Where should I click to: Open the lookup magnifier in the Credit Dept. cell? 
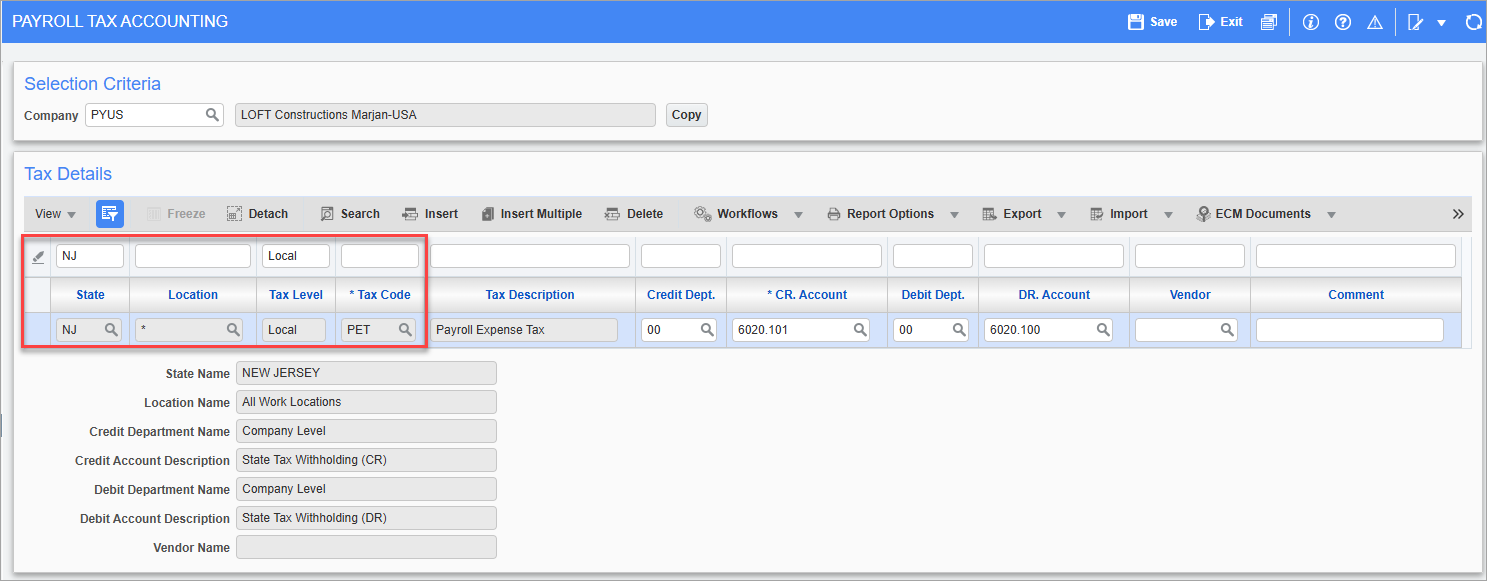(x=706, y=329)
